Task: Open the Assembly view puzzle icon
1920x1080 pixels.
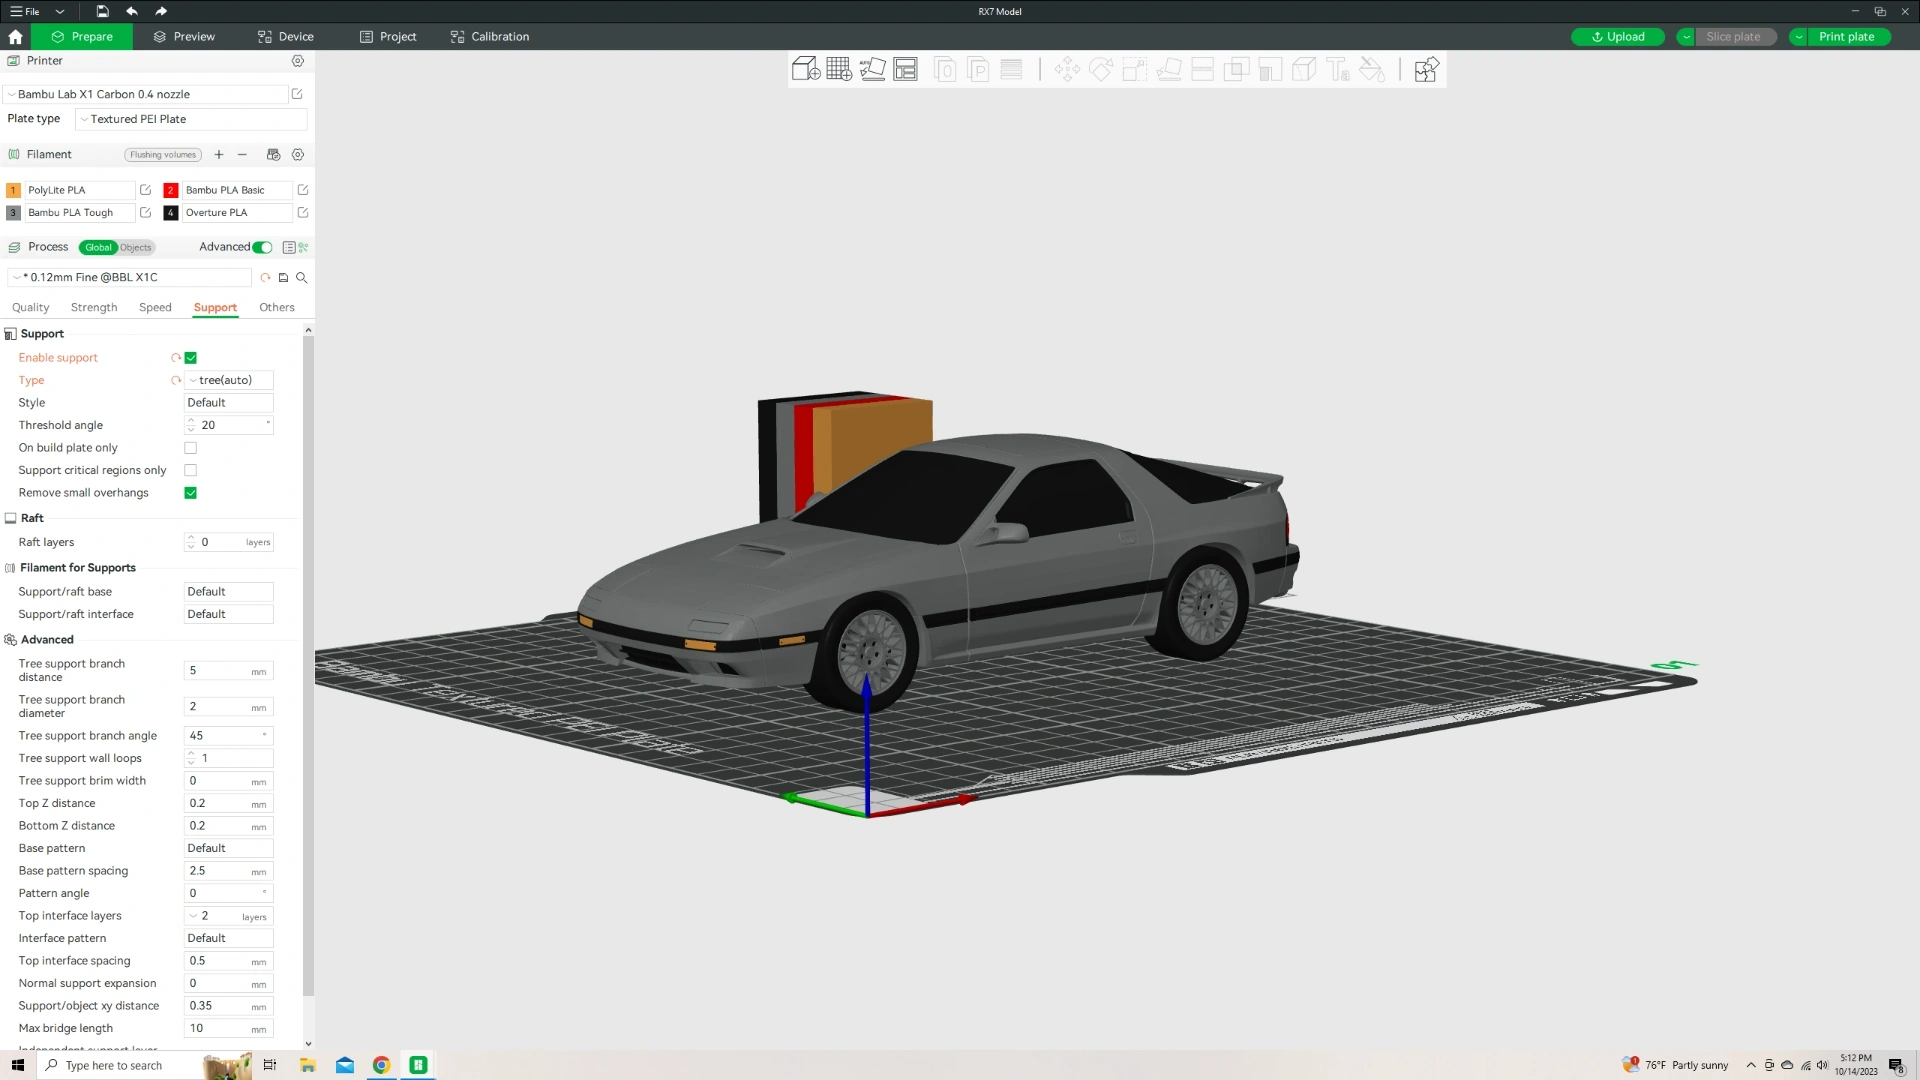Action: (1426, 69)
